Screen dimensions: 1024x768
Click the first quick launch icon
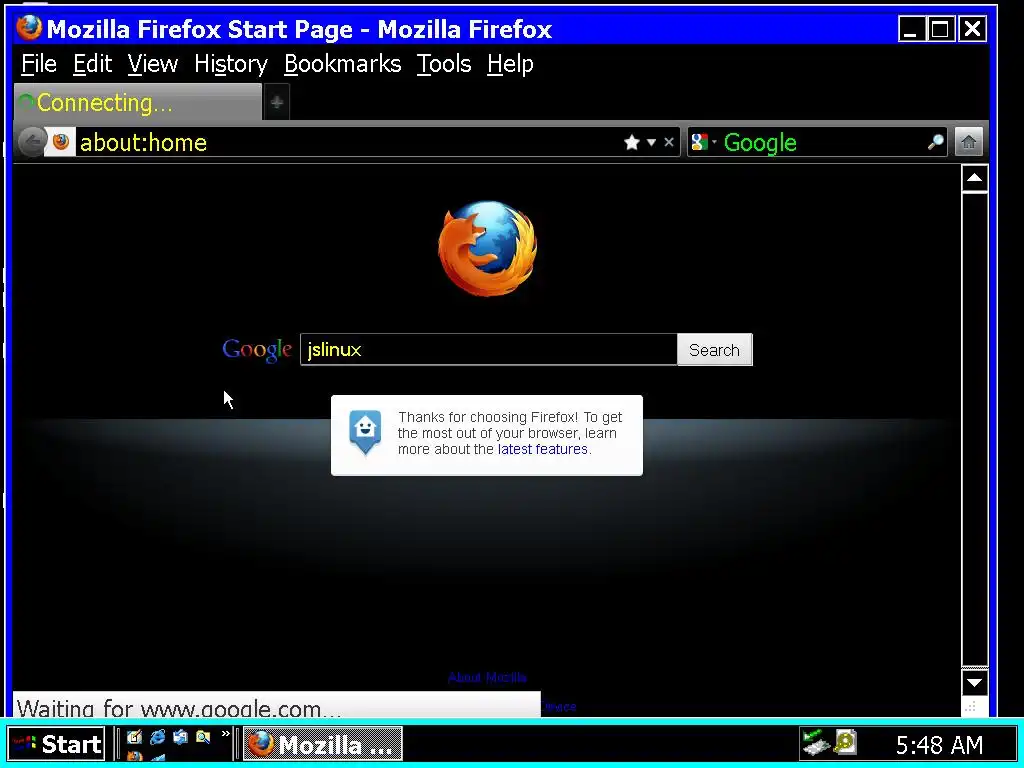point(135,737)
